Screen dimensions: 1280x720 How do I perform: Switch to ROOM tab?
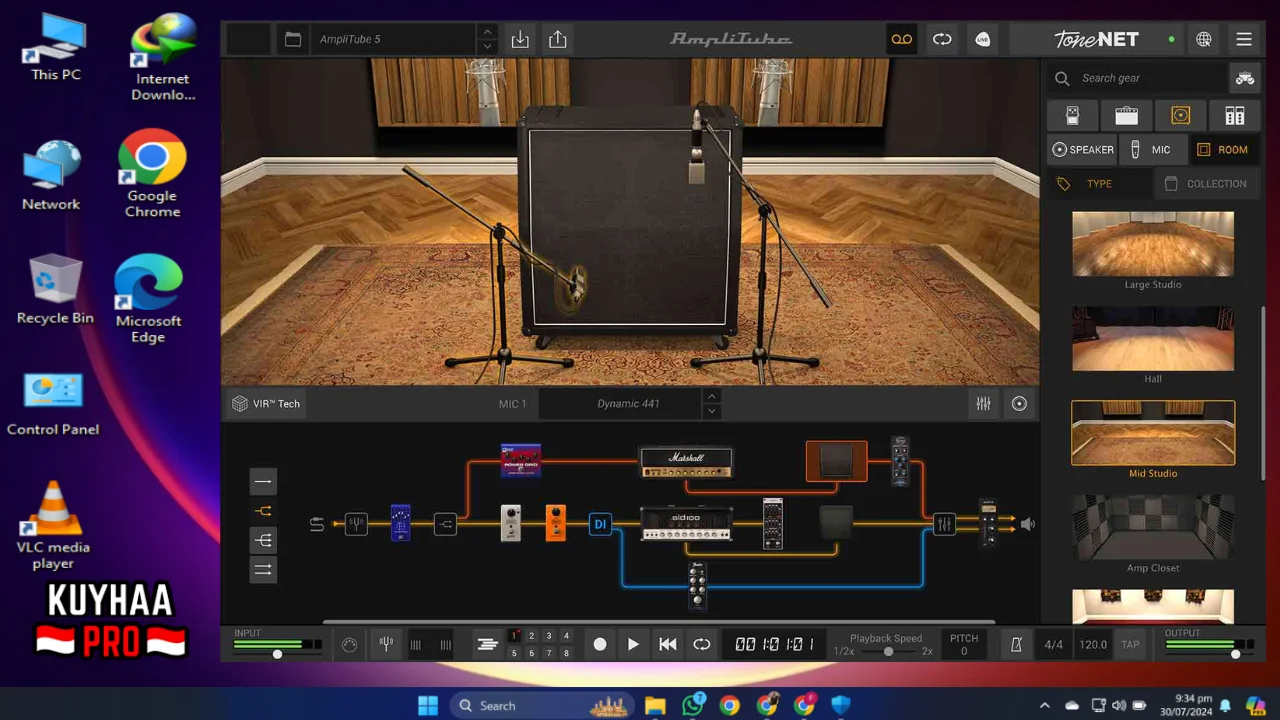click(1223, 150)
